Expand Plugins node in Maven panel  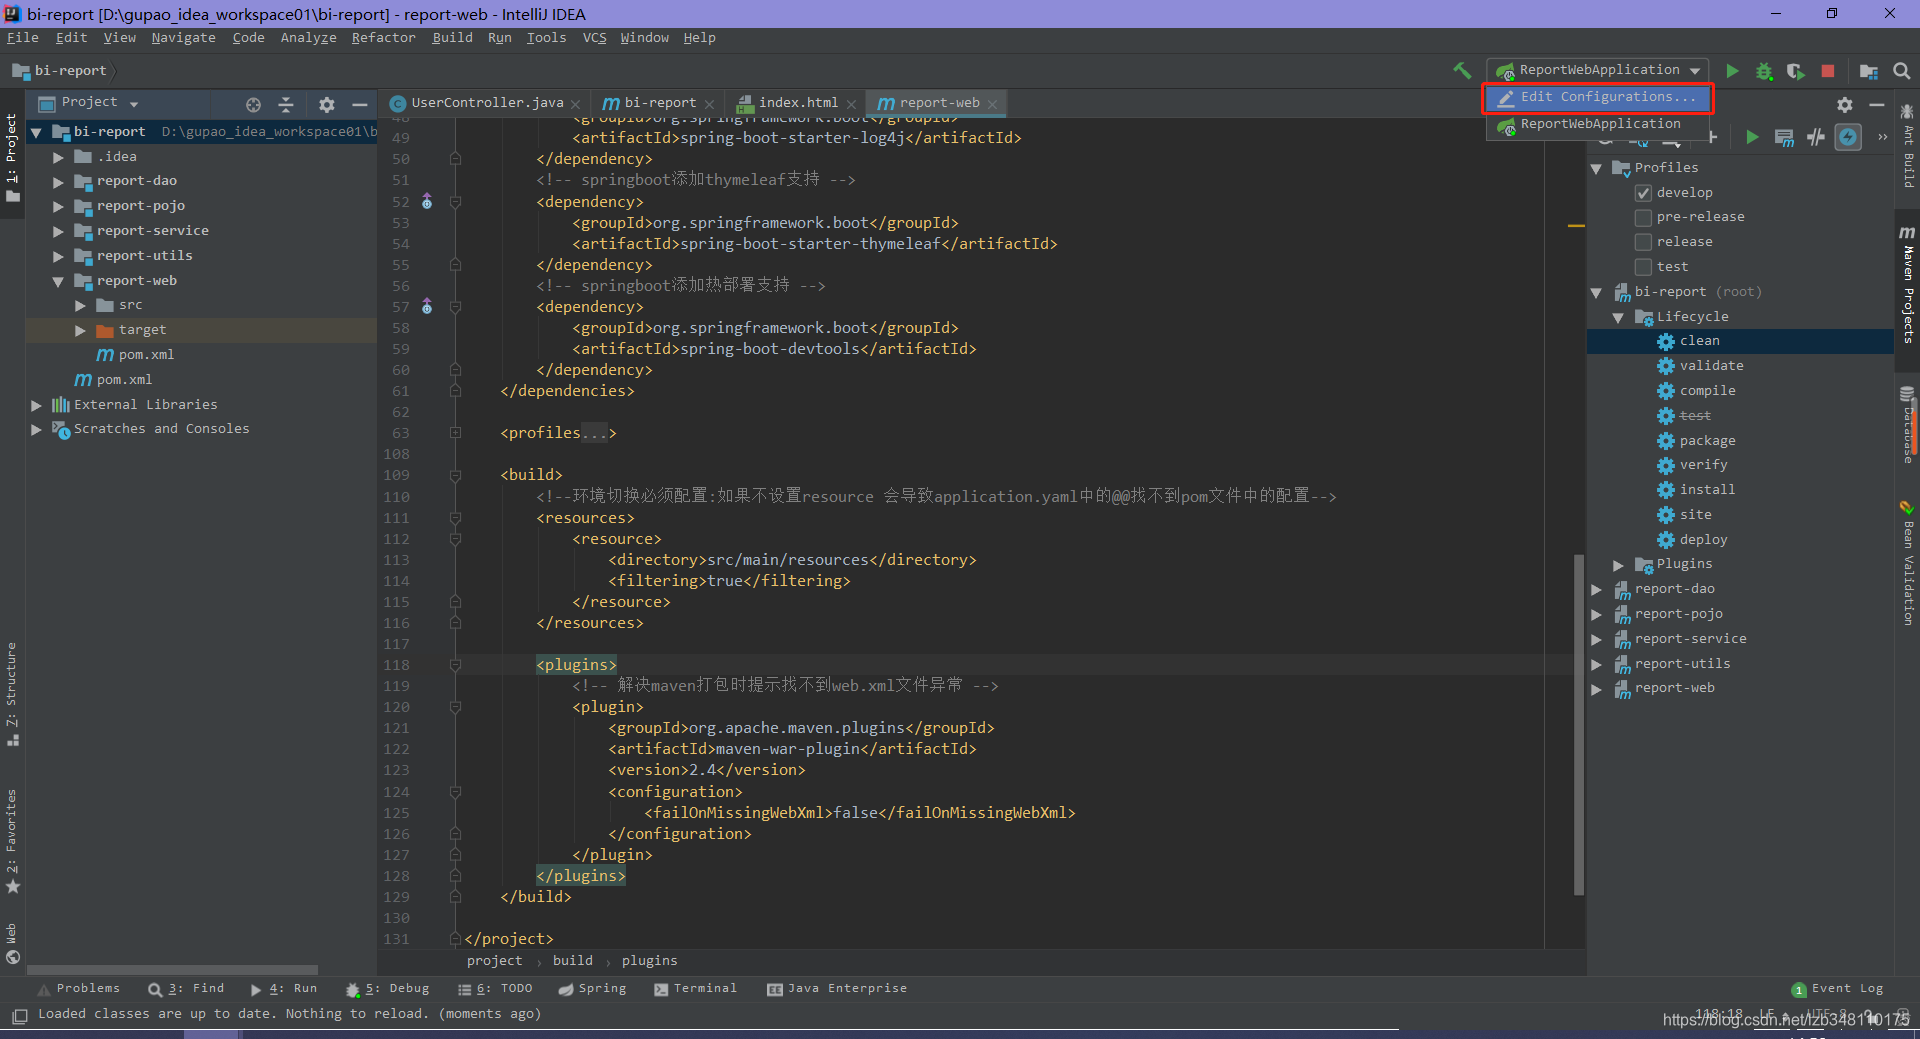coord(1618,565)
